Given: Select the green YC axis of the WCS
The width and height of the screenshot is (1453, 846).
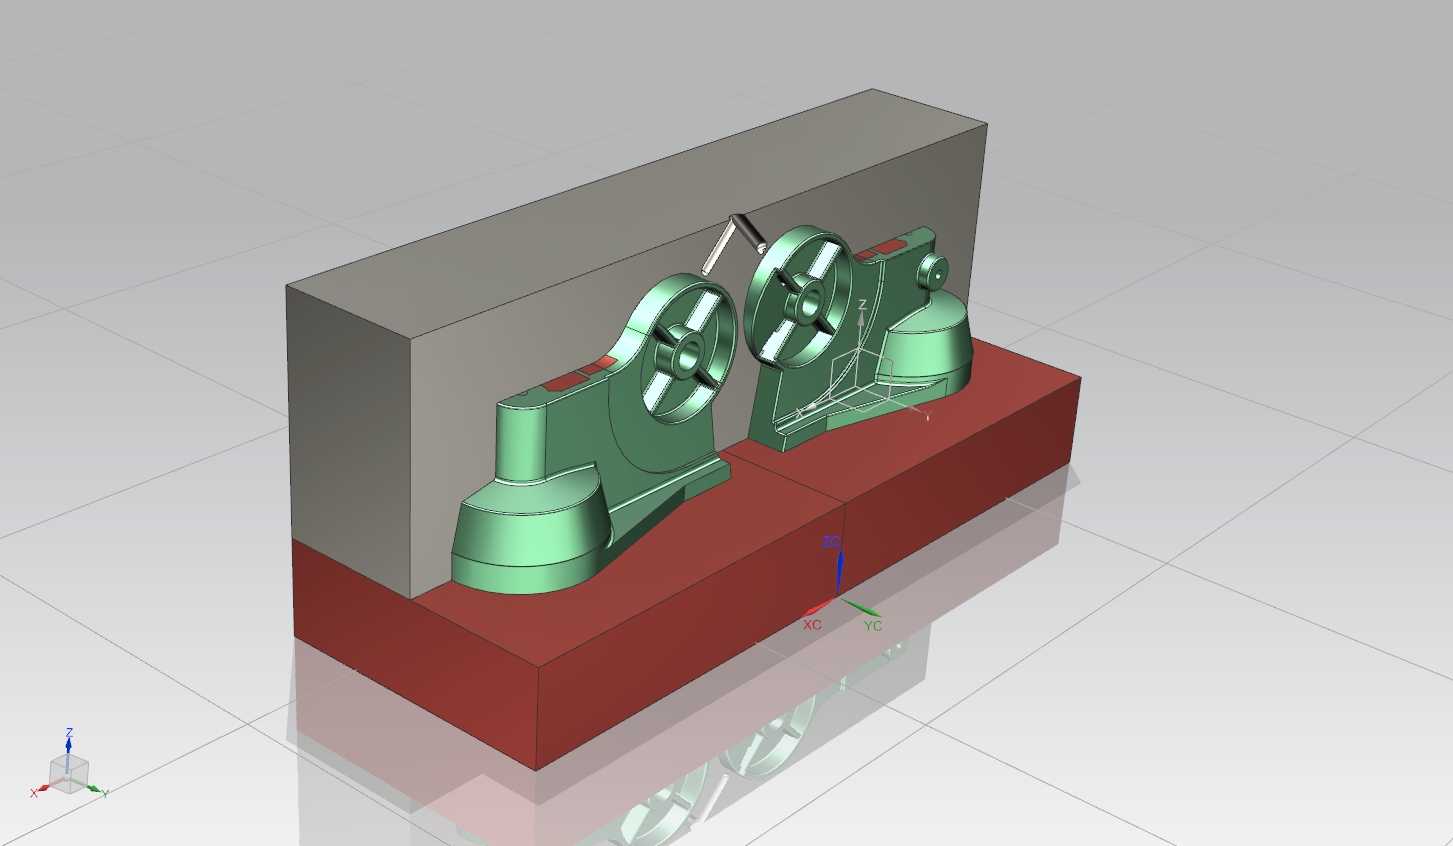Looking at the screenshot, I should (x=861, y=607).
